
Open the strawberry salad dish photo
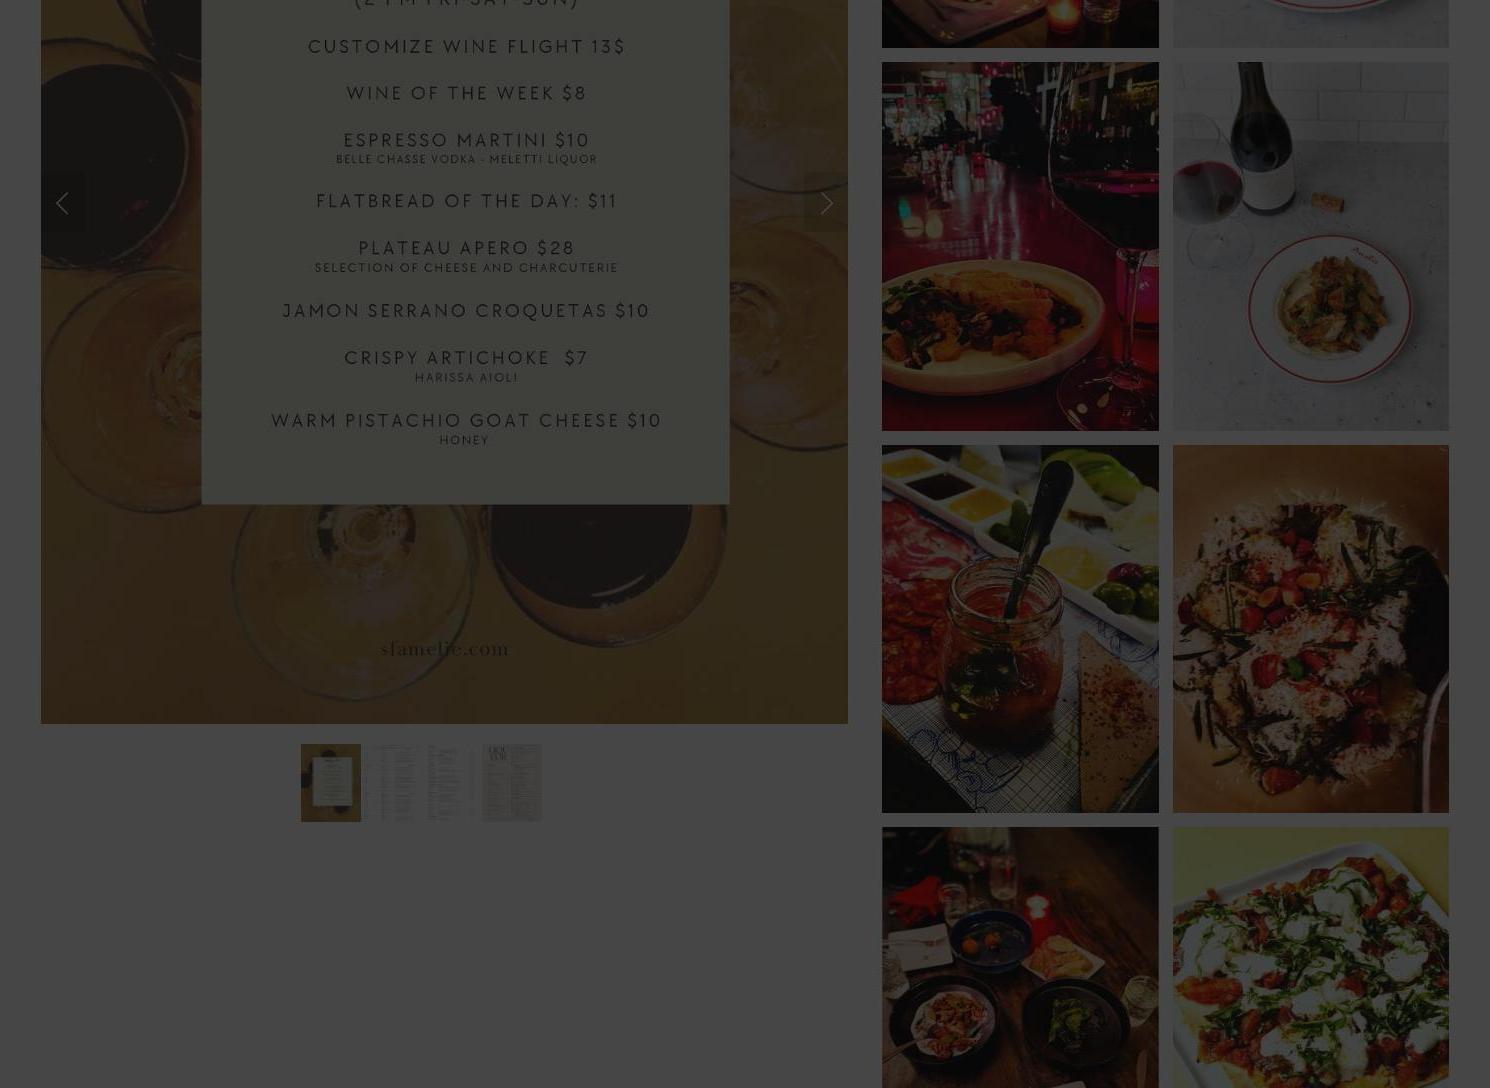[x=1311, y=629]
